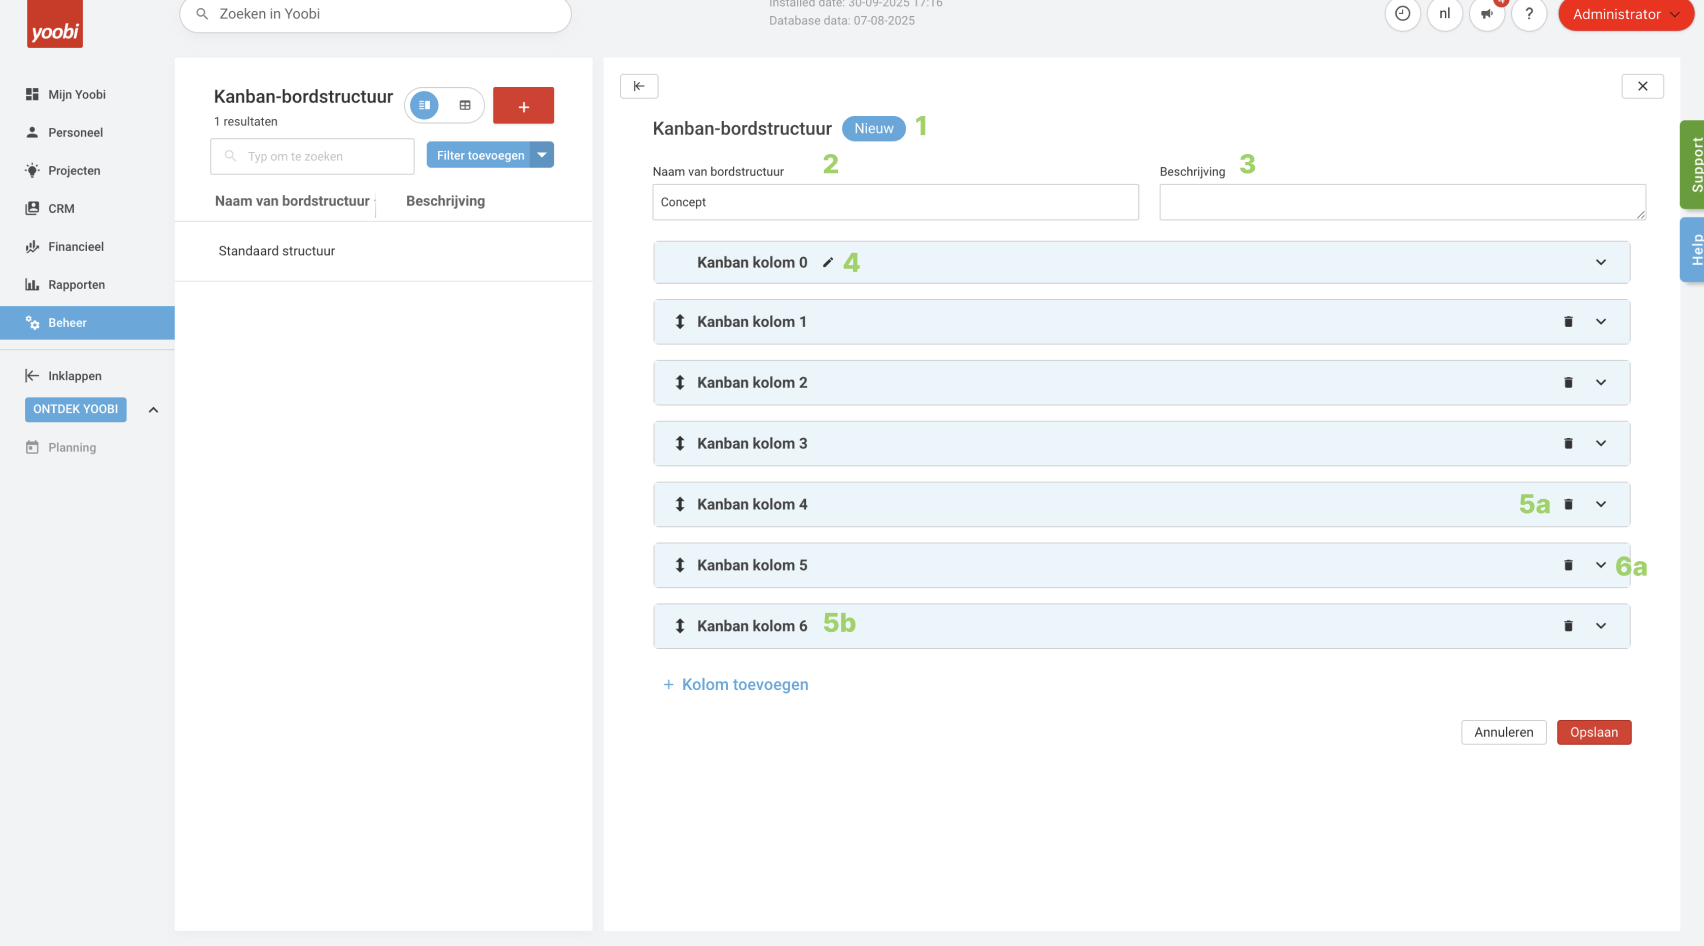
Task: Collapse the detail panel with arrow icon
Action: coord(639,86)
